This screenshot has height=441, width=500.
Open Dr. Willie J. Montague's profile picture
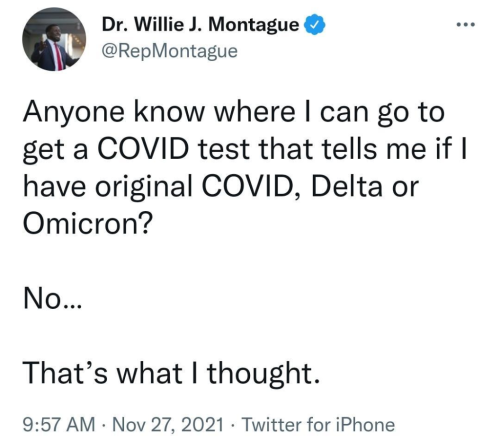point(54,39)
